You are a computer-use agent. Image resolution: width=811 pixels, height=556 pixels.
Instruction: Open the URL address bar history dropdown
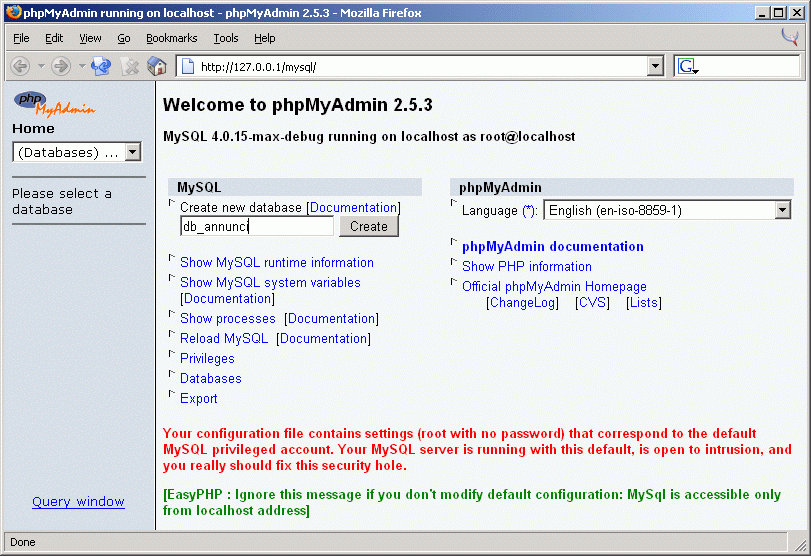tap(655, 66)
